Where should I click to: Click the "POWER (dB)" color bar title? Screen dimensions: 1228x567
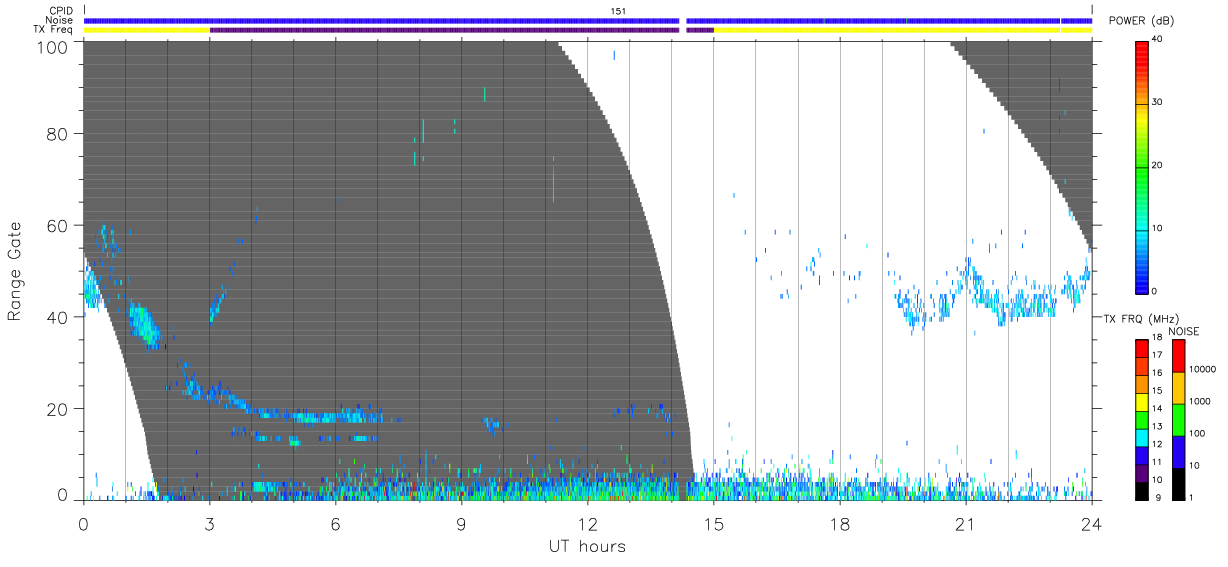(x=1141, y=21)
